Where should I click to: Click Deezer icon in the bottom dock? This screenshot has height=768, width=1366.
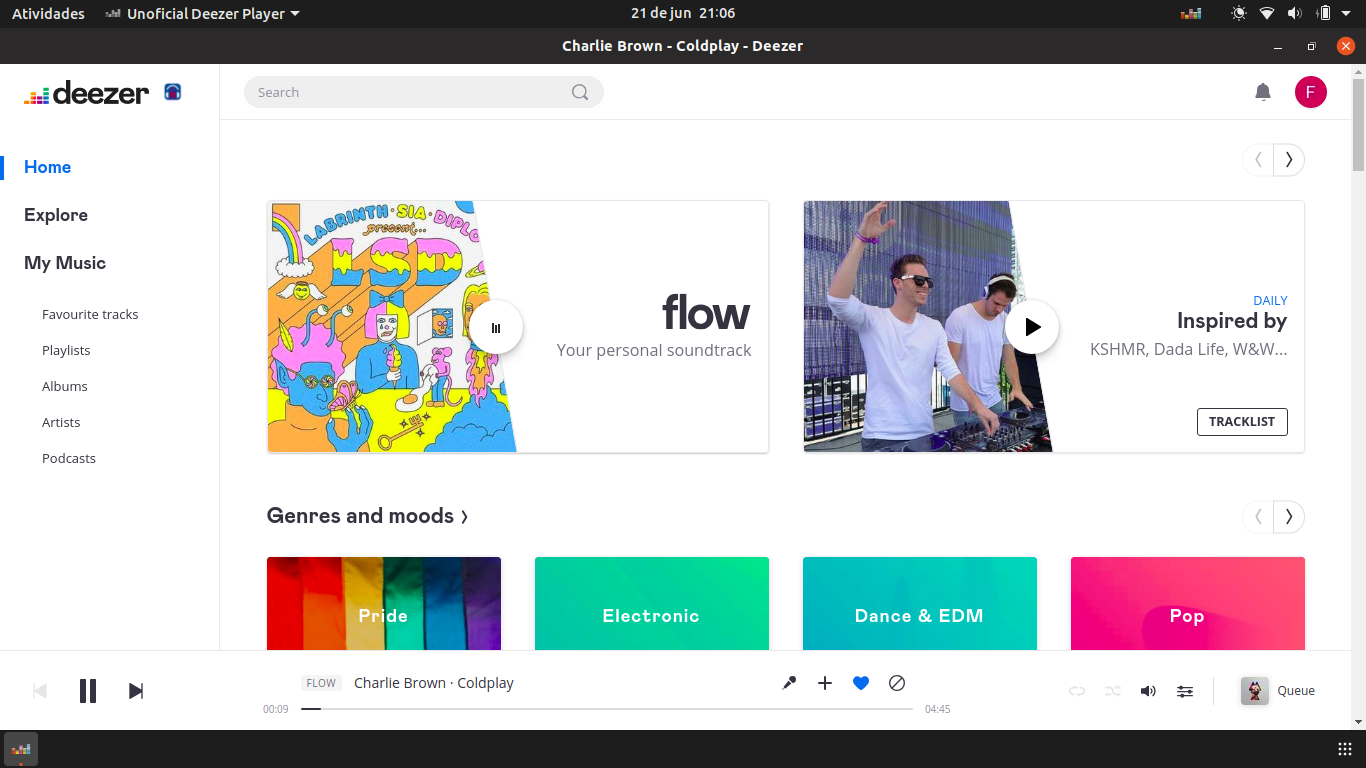21,748
